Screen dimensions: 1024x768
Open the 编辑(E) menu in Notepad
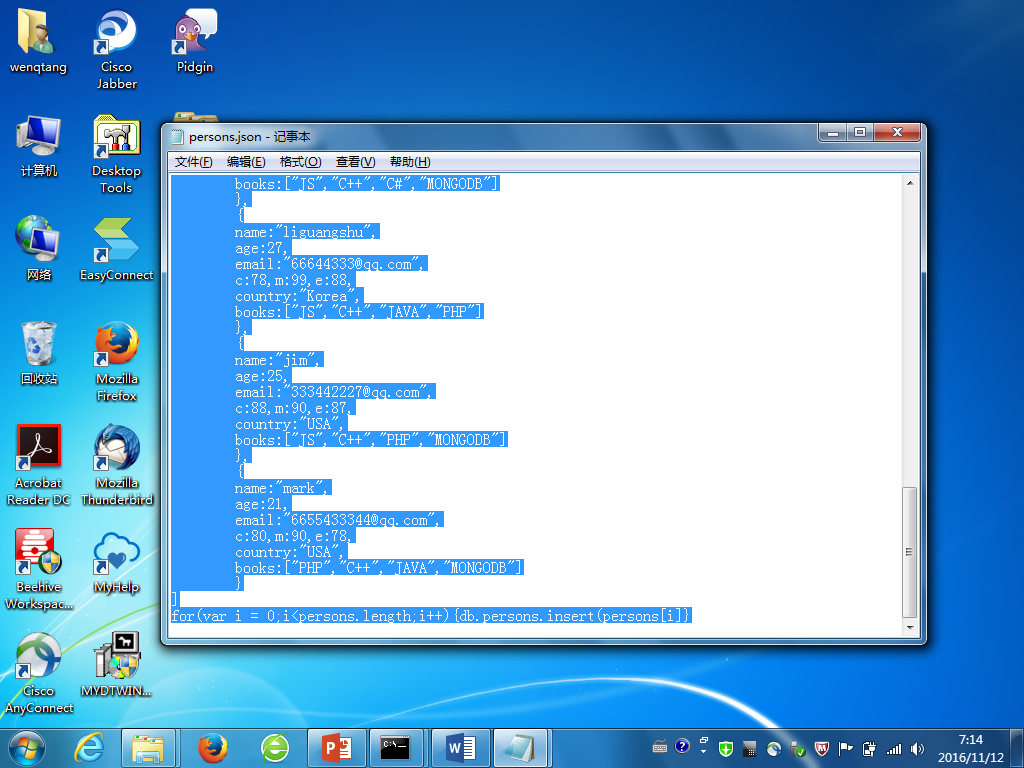[246, 162]
